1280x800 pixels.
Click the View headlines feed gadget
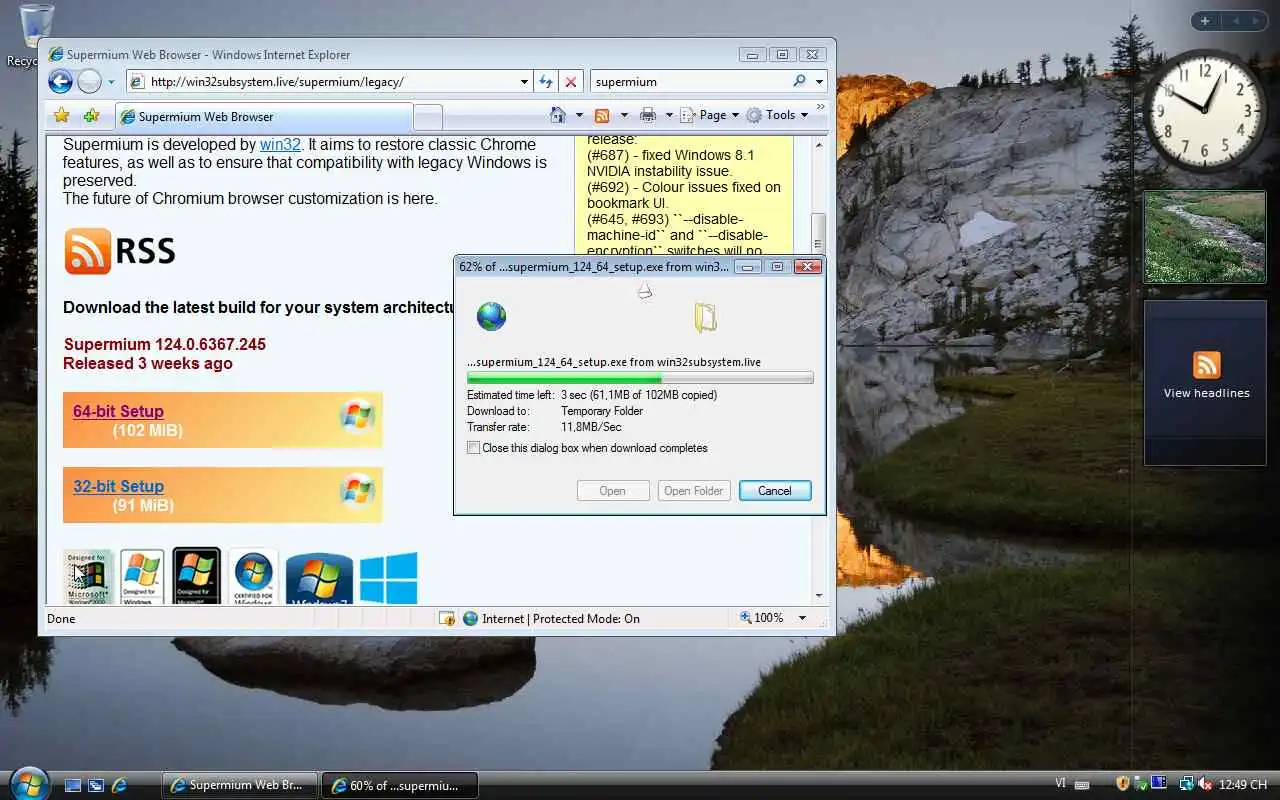click(x=1206, y=382)
